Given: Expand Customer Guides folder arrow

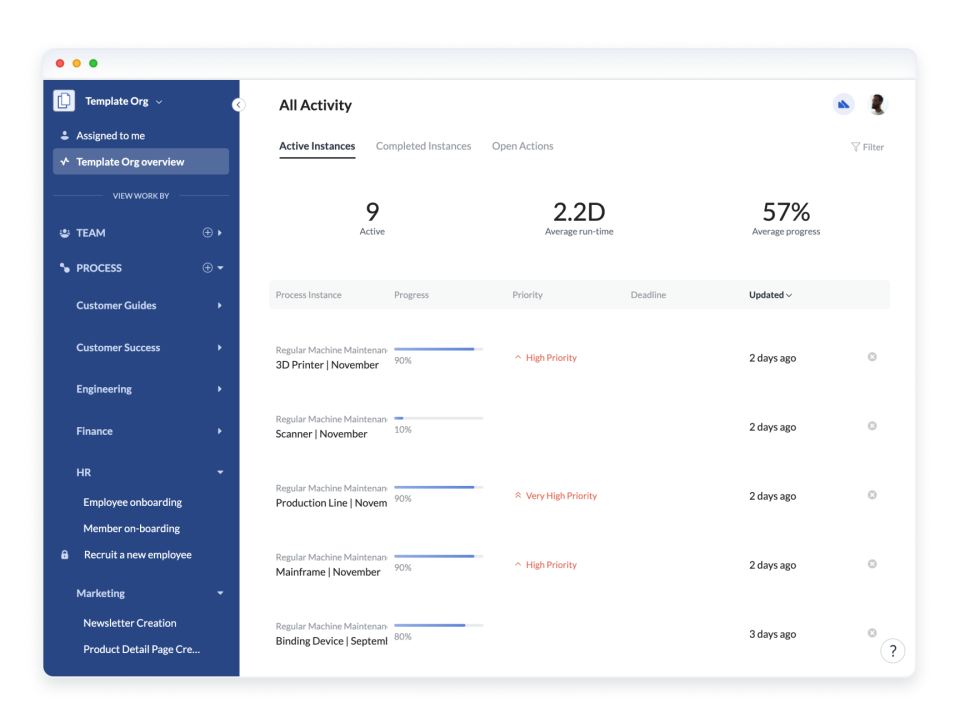Looking at the screenshot, I should [x=220, y=305].
